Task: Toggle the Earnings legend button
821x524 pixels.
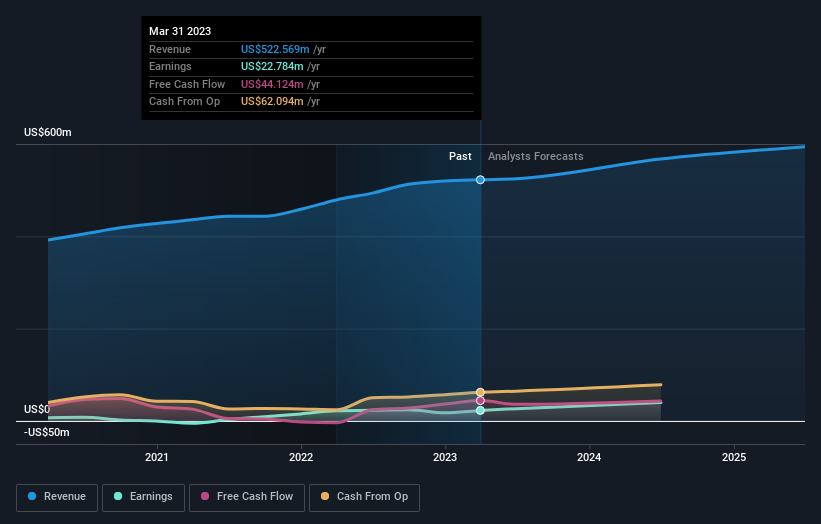Action: click(x=143, y=497)
